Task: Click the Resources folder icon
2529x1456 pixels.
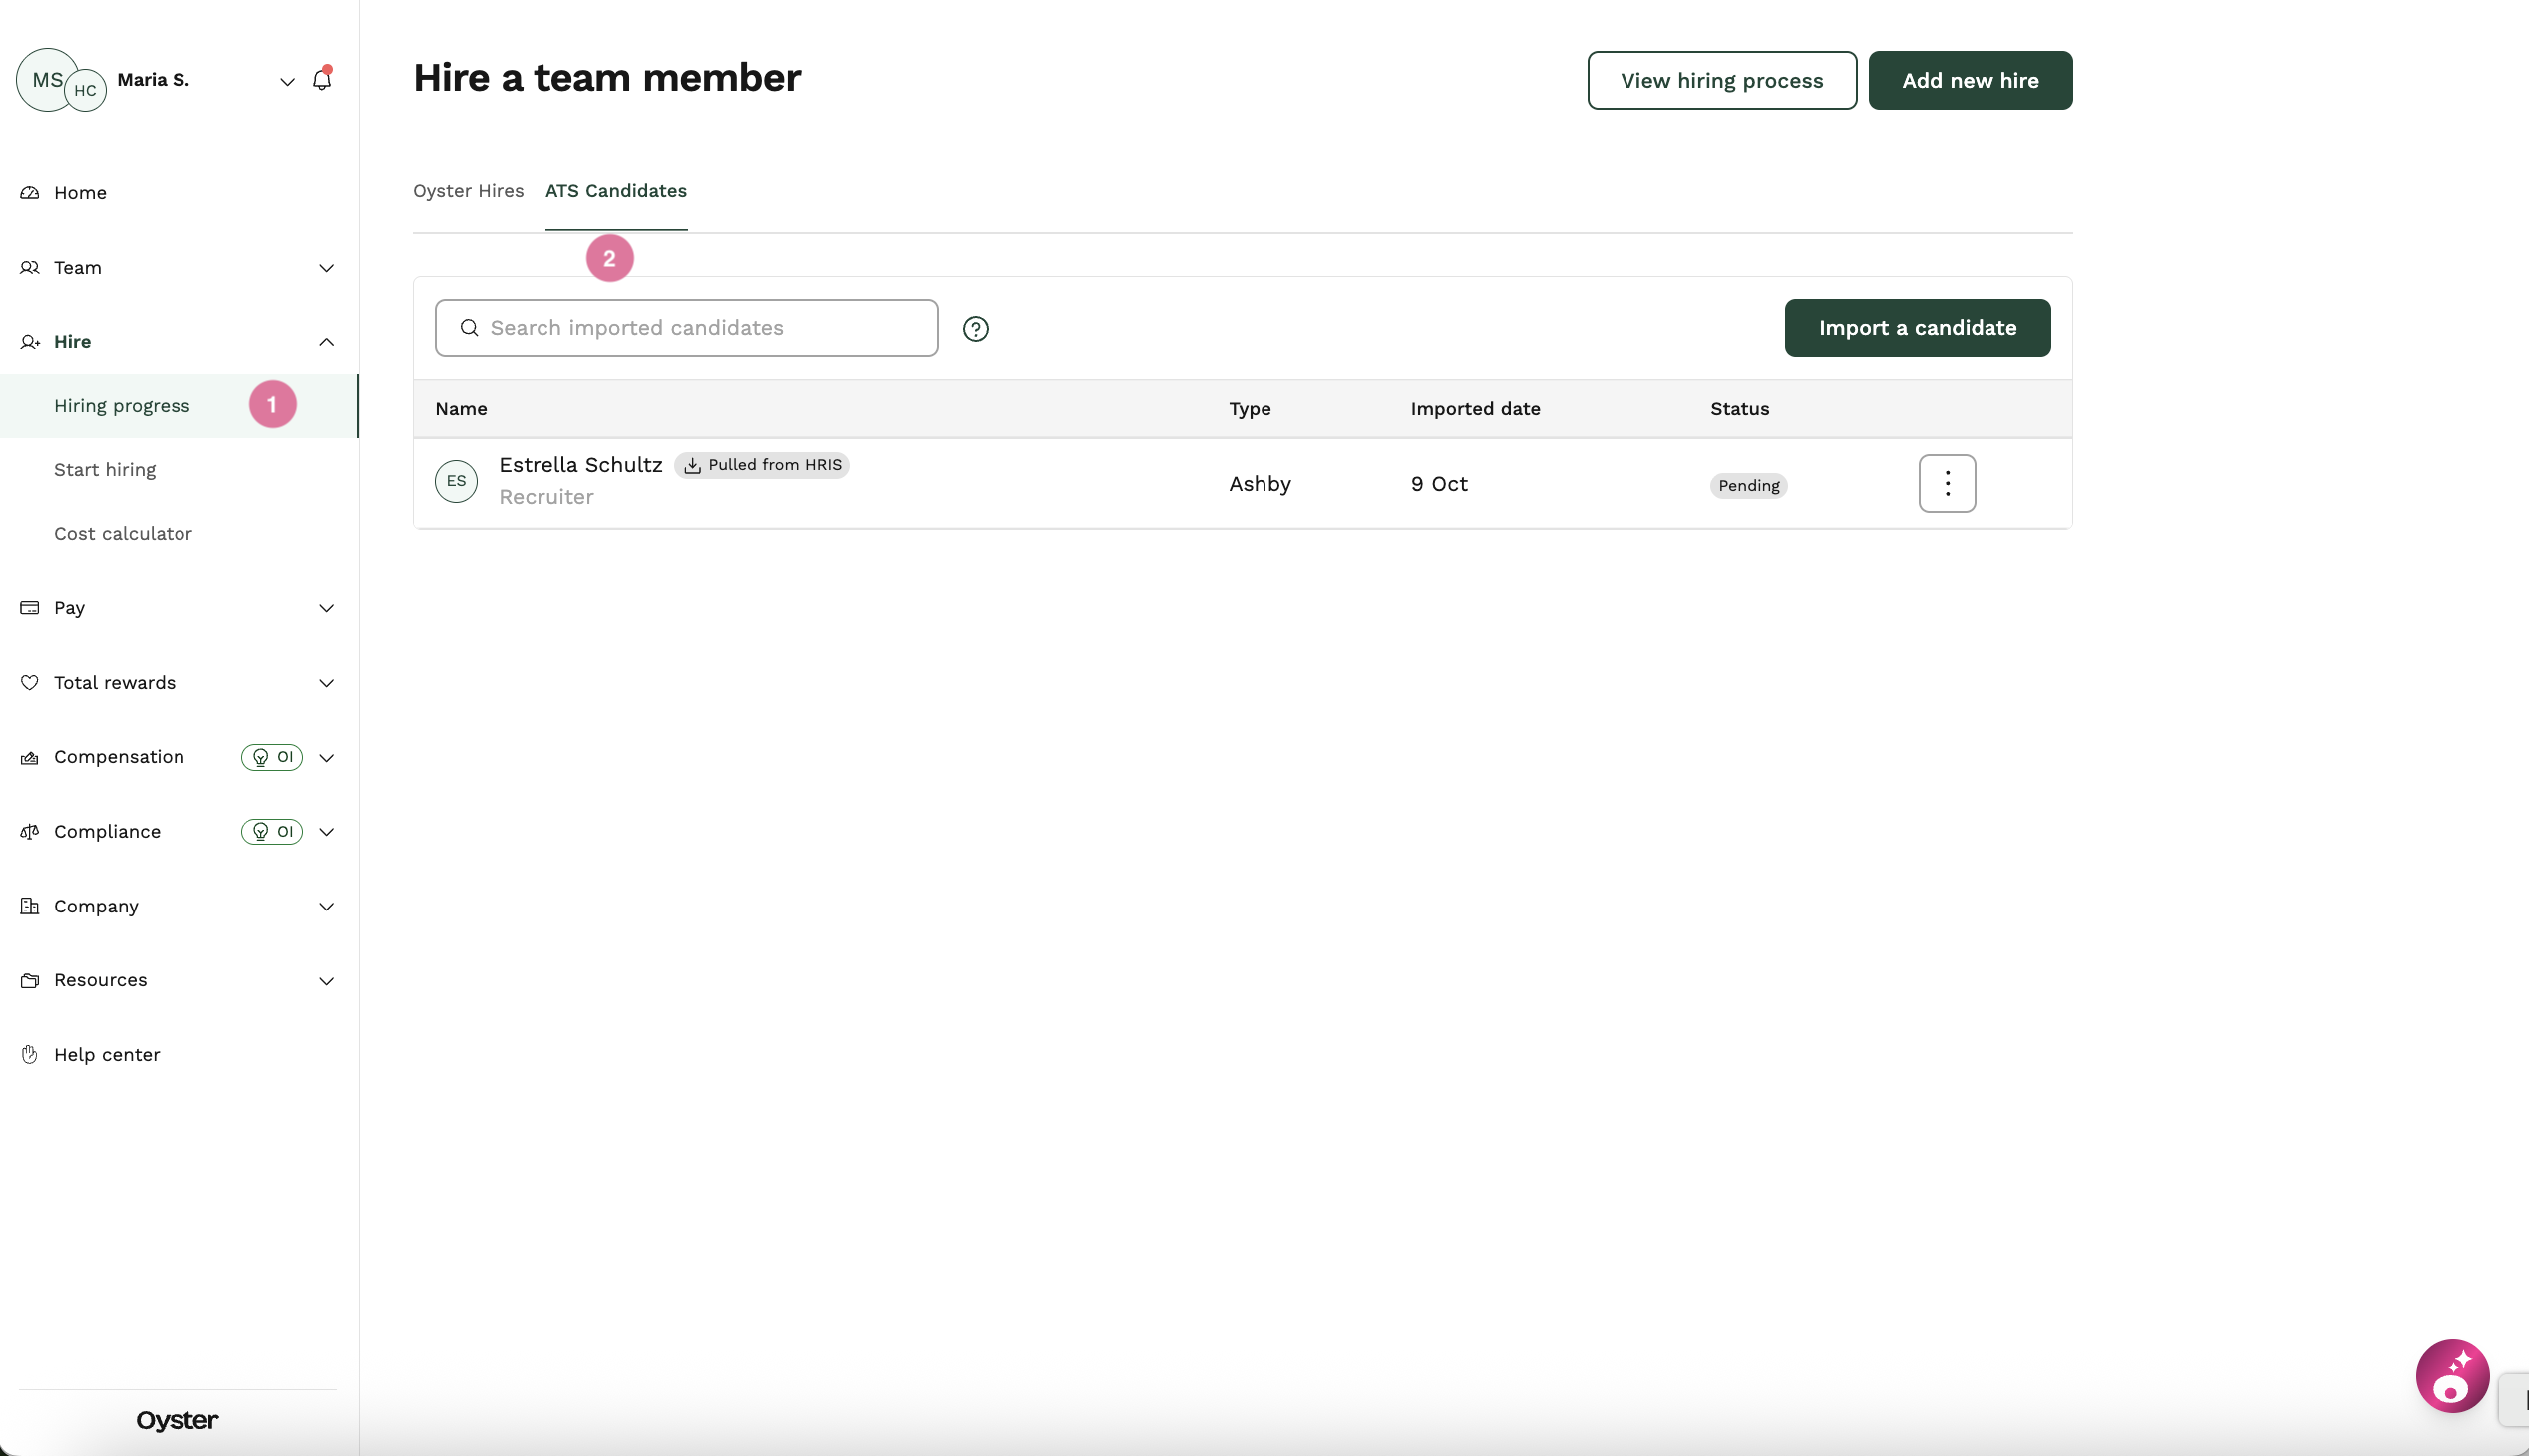Action: [30, 981]
